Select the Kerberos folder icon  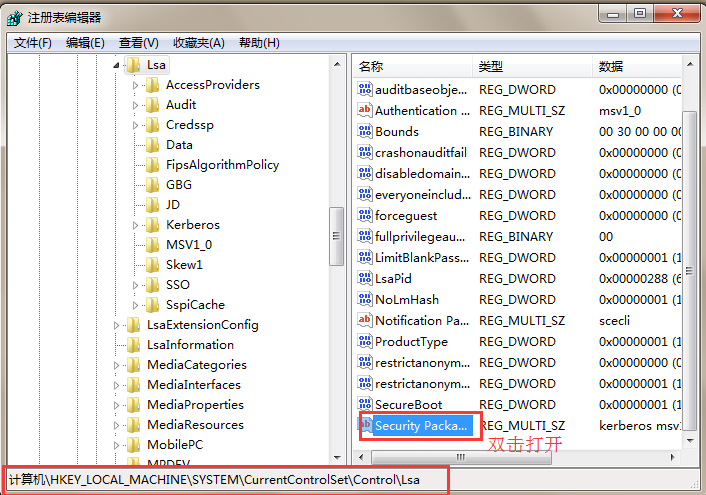pos(153,224)
